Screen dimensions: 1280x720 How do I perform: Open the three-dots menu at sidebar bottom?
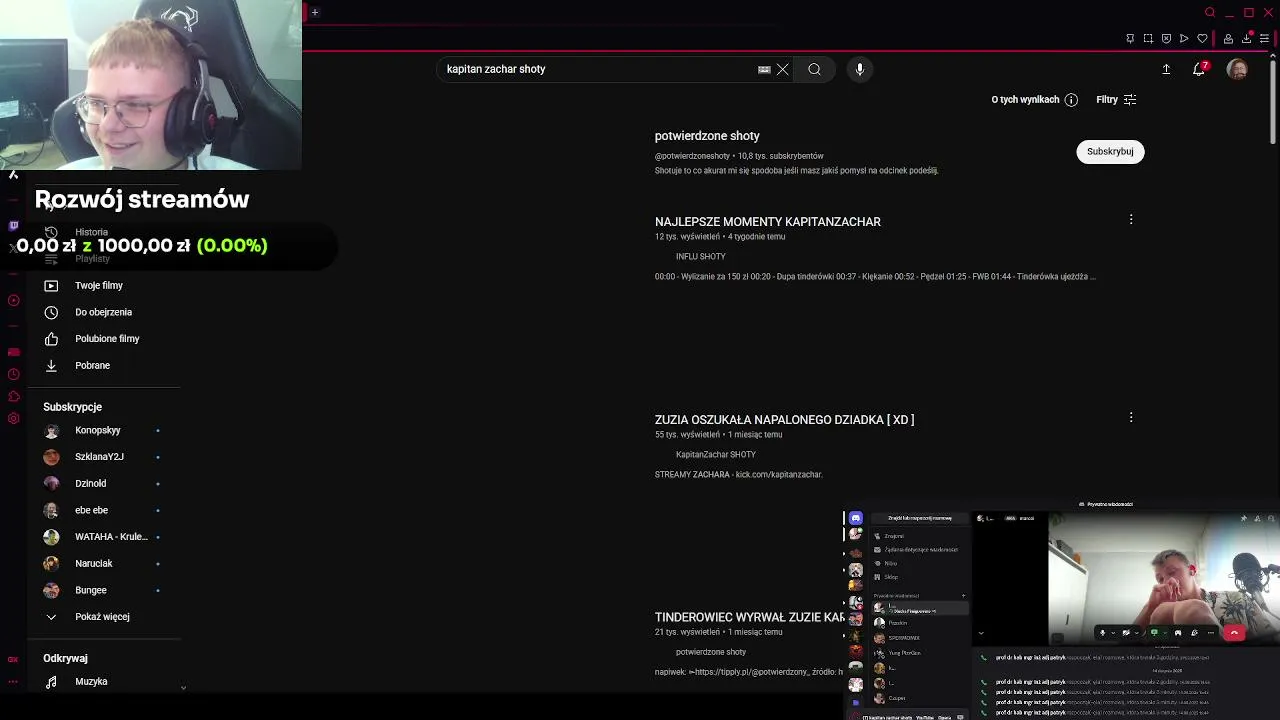click(13, 683)
